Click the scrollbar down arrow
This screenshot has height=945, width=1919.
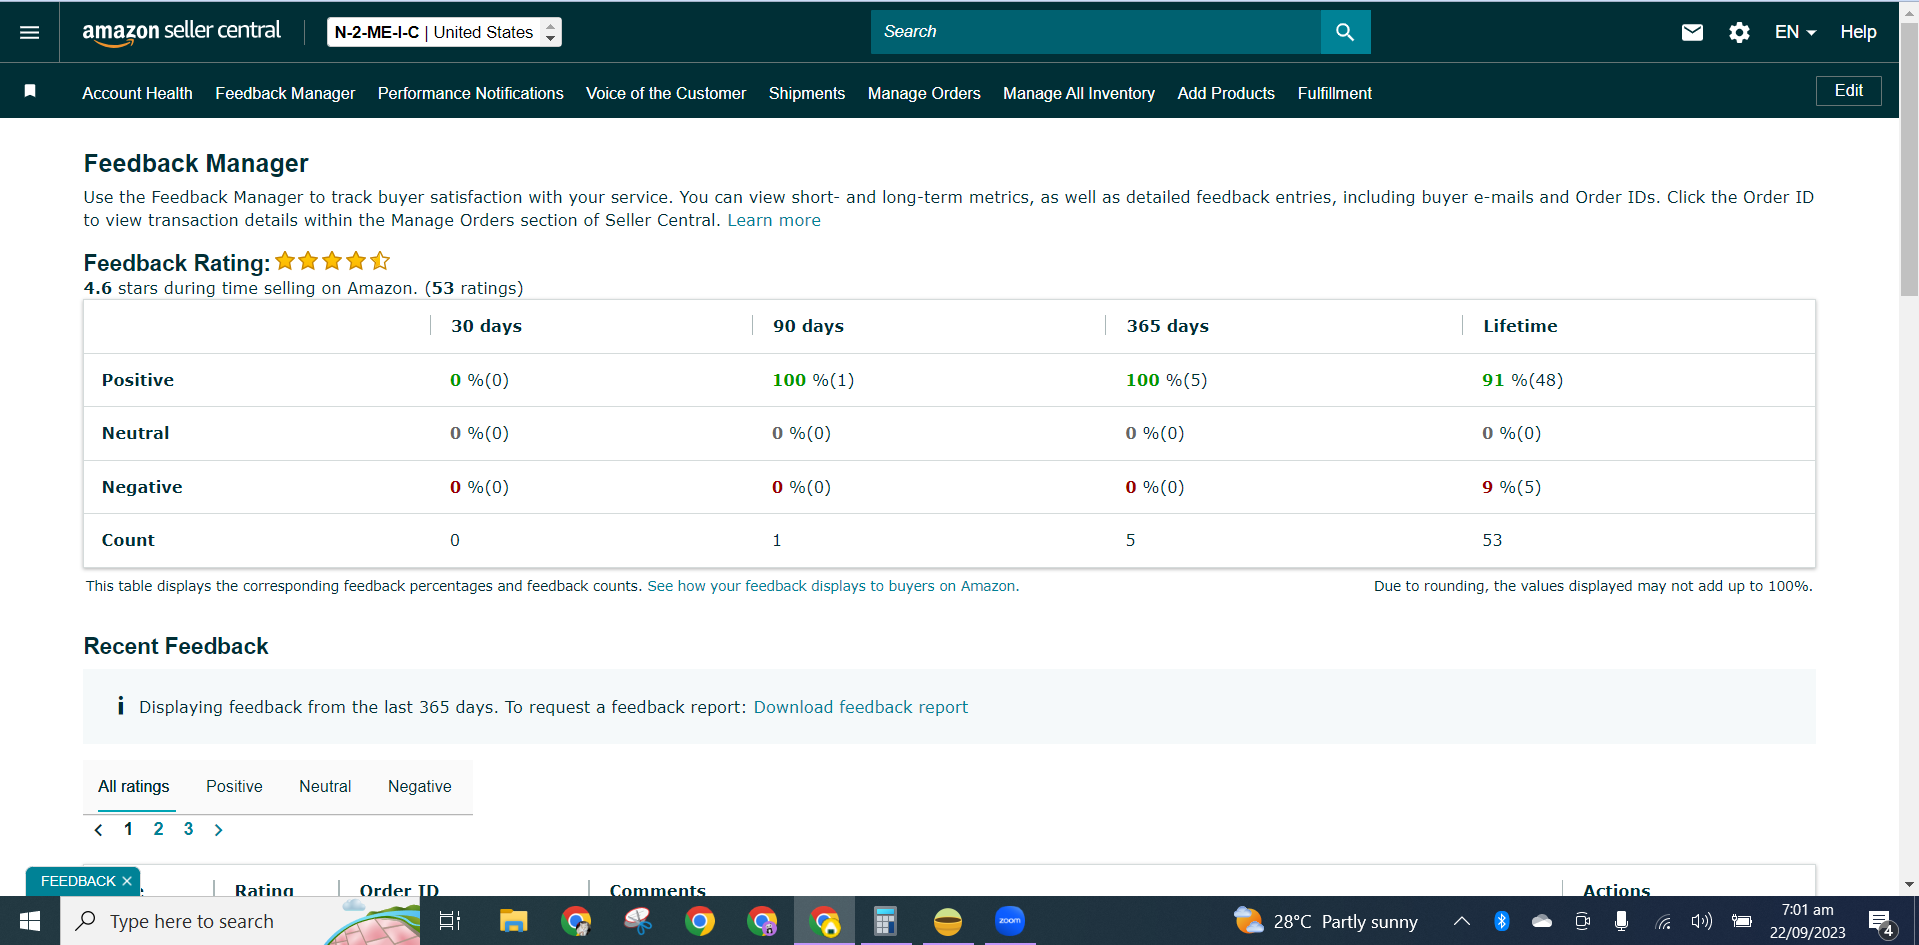coord(1909,884)
